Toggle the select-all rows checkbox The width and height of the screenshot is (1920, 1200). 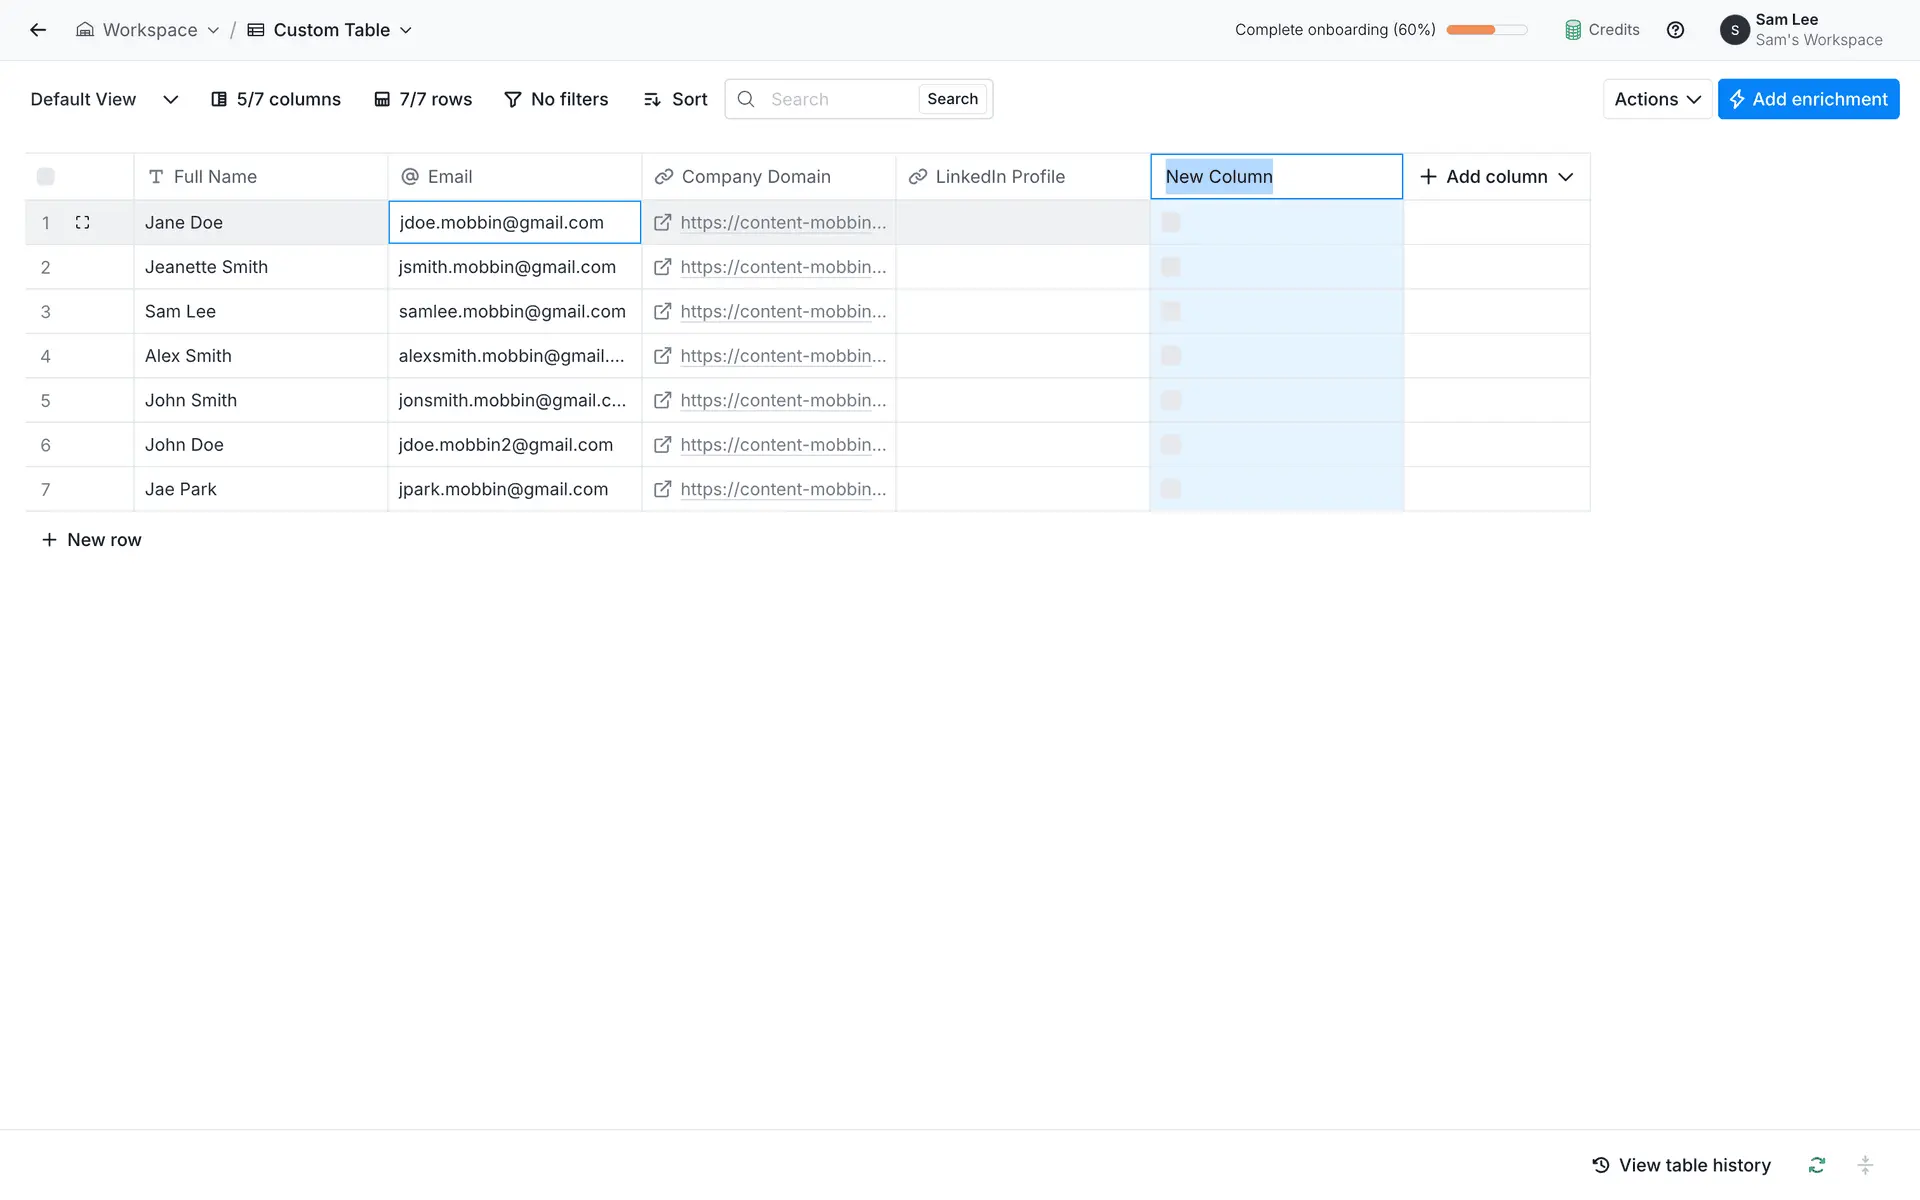(46, 177)
